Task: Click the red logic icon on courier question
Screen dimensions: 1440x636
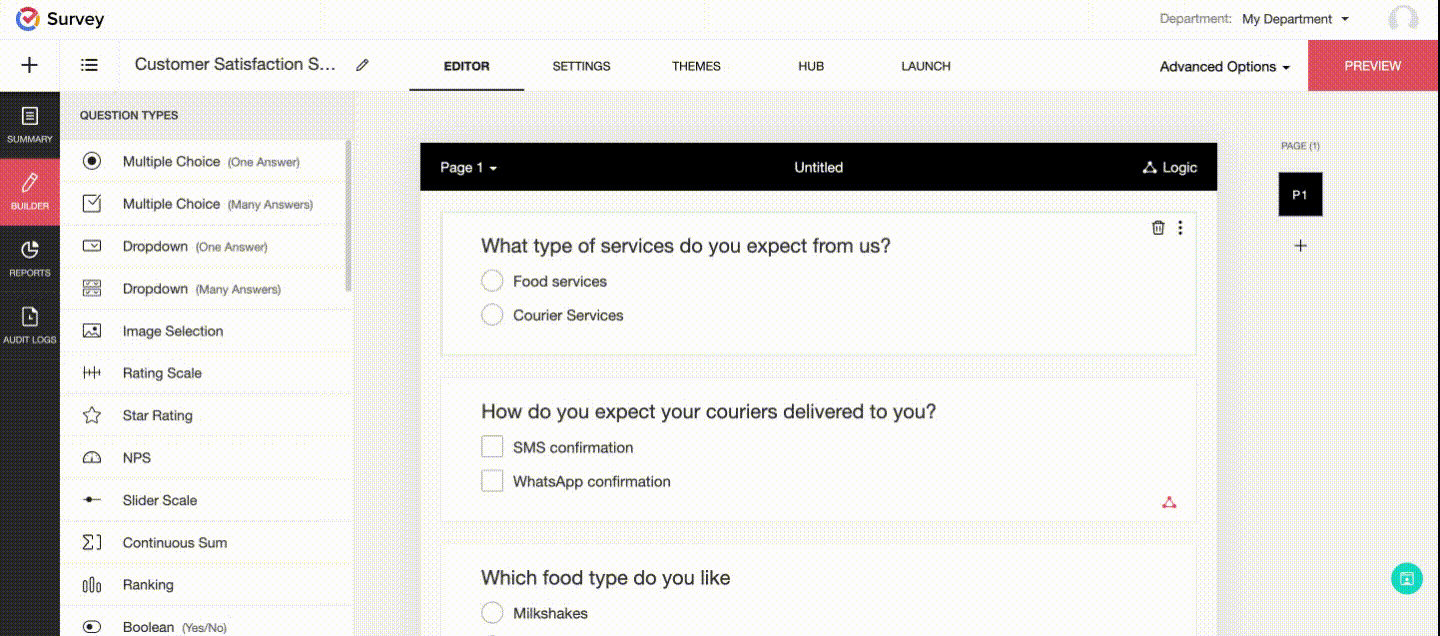Action: [1169, 502]
